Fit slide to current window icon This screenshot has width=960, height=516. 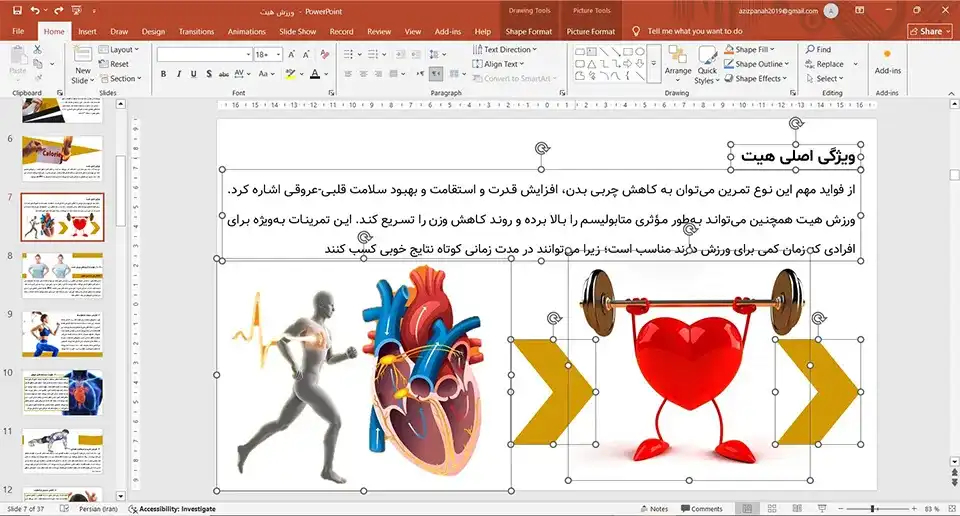pyautogui.click(x=951, y=509)
